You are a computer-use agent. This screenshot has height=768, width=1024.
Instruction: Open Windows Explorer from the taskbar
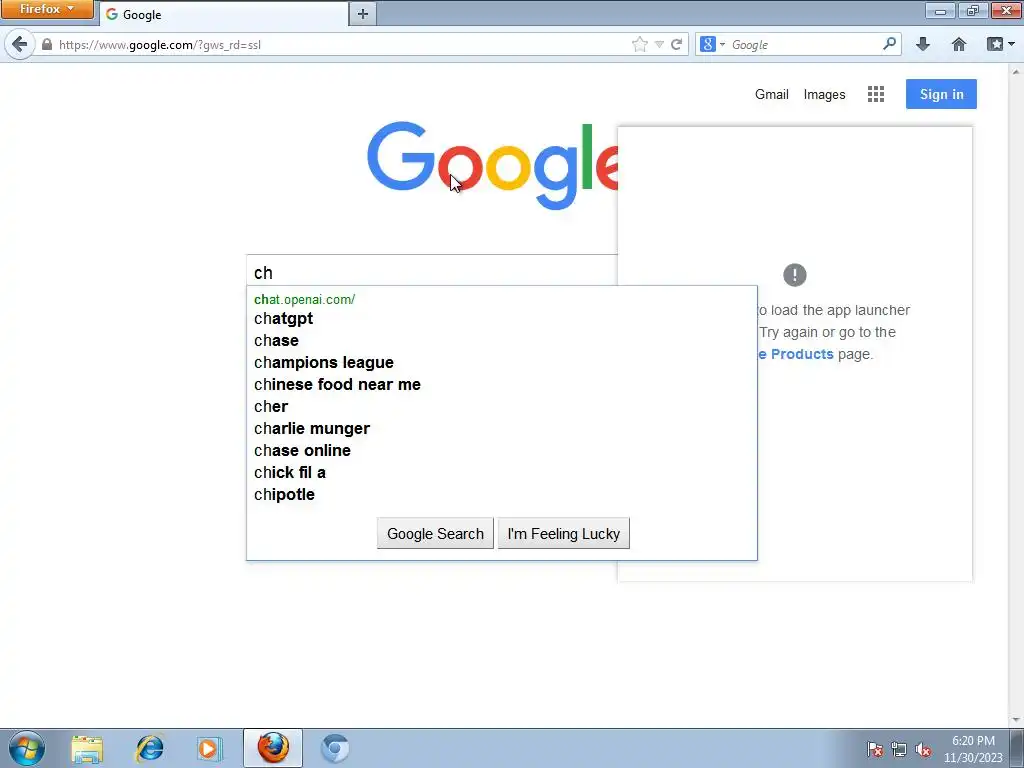tap(87, 748)
